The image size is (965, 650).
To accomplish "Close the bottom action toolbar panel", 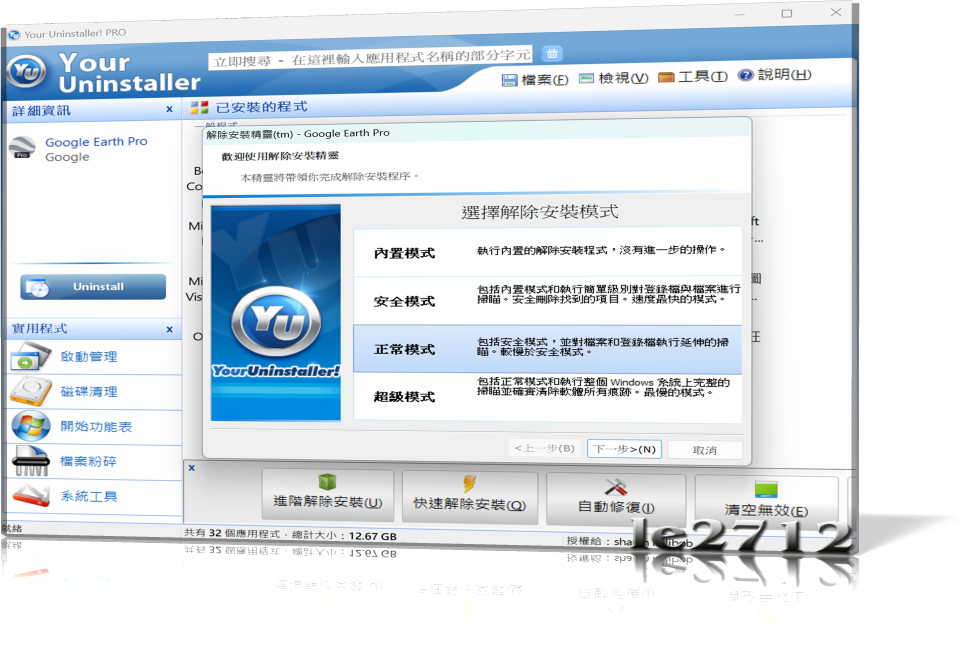I will point(191,468).
